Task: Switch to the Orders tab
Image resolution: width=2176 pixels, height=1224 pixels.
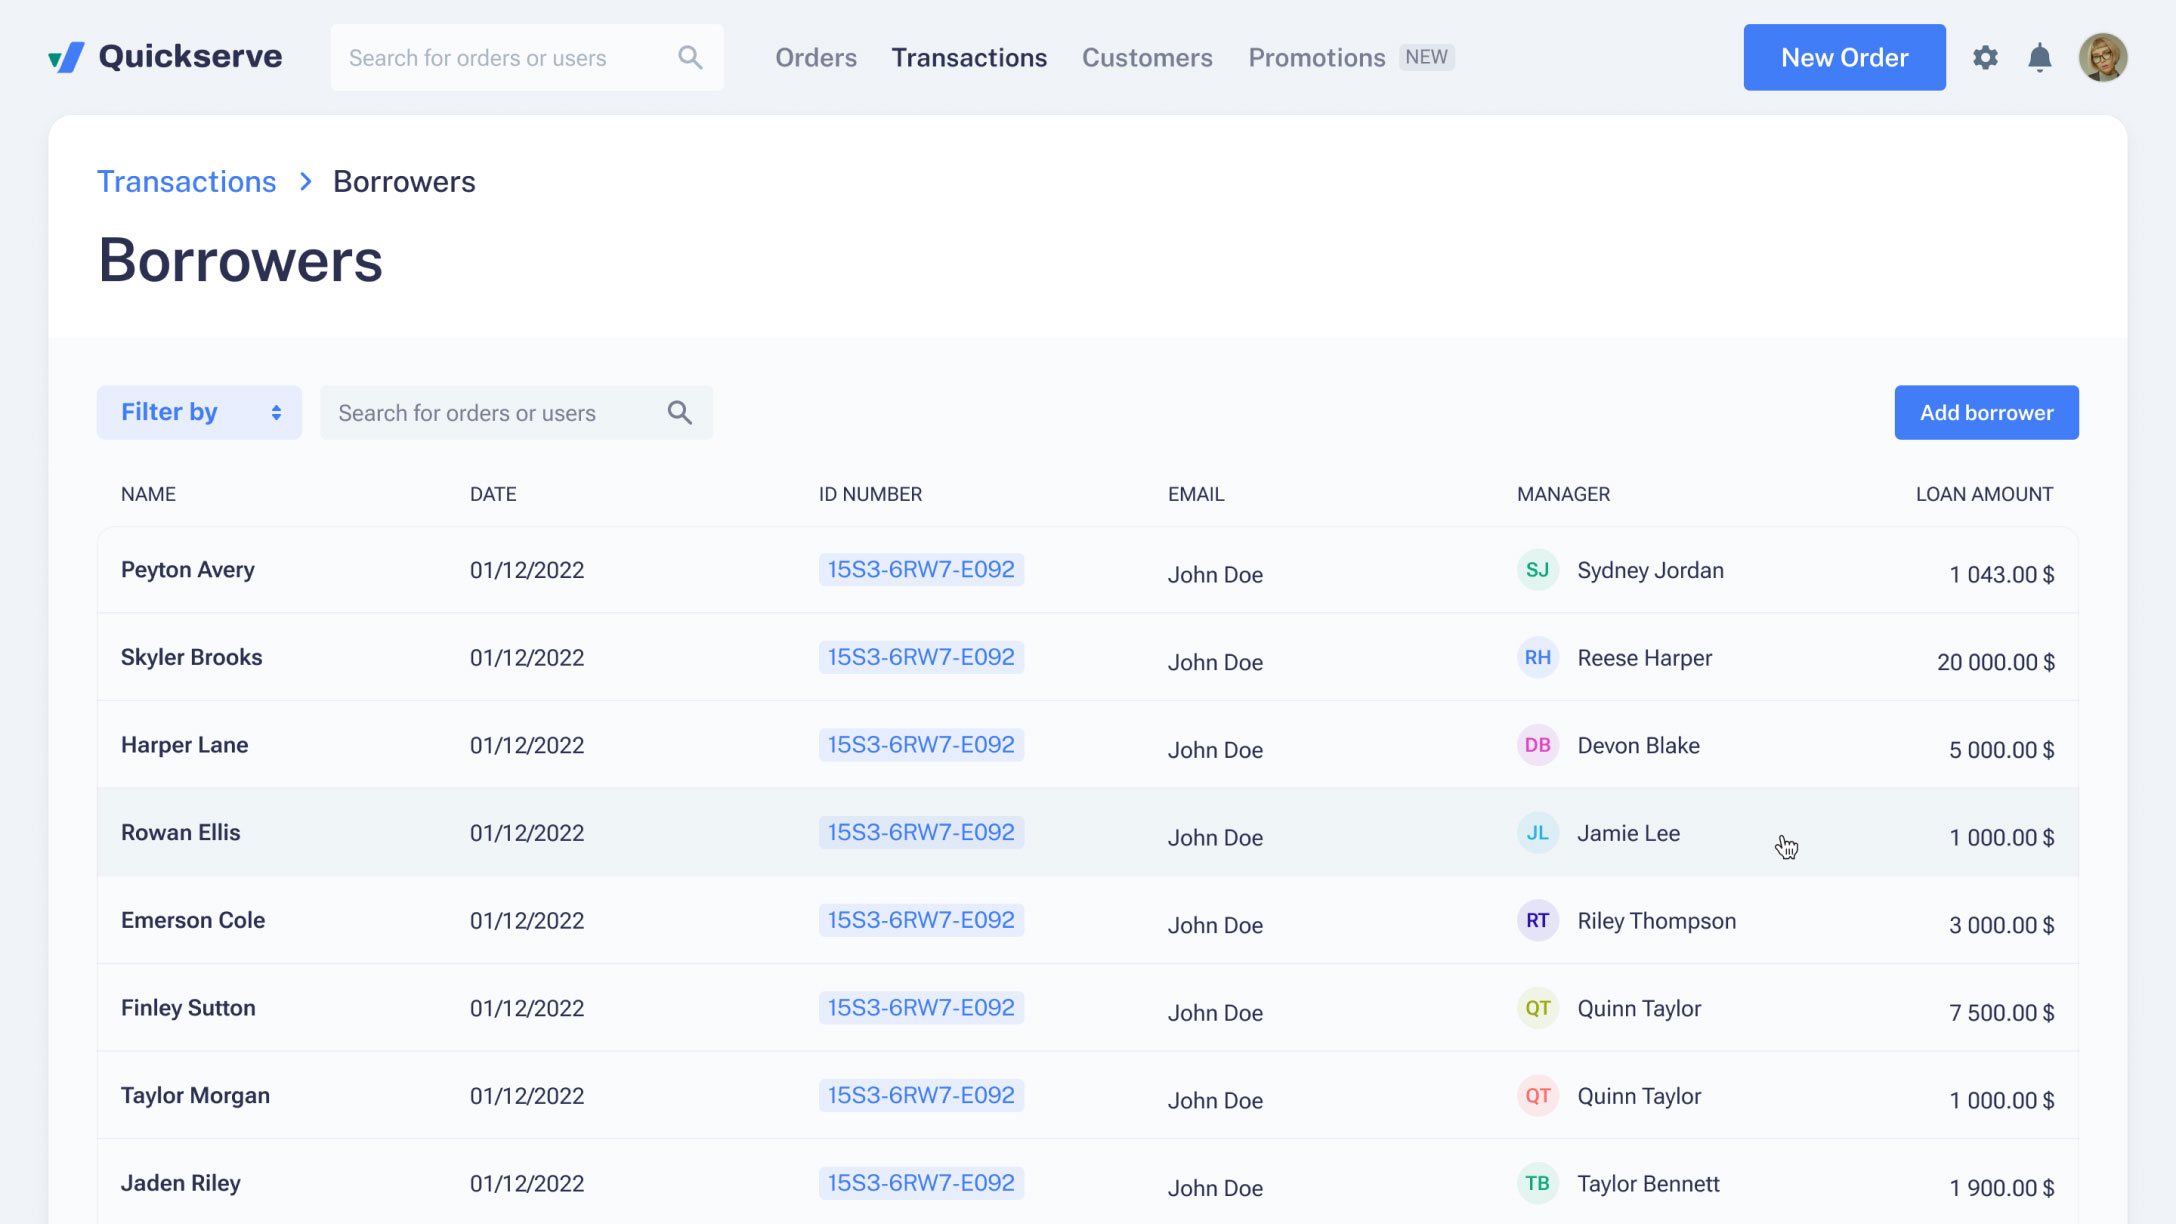Action: point(816,58)
